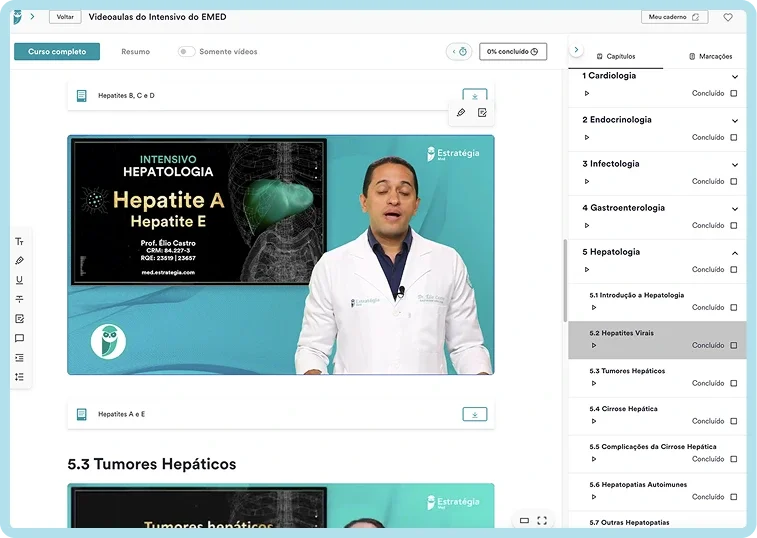Click the indent list tool in left toolbar
The width and height of the screenshot is (757, 538).
pos(19,357)
